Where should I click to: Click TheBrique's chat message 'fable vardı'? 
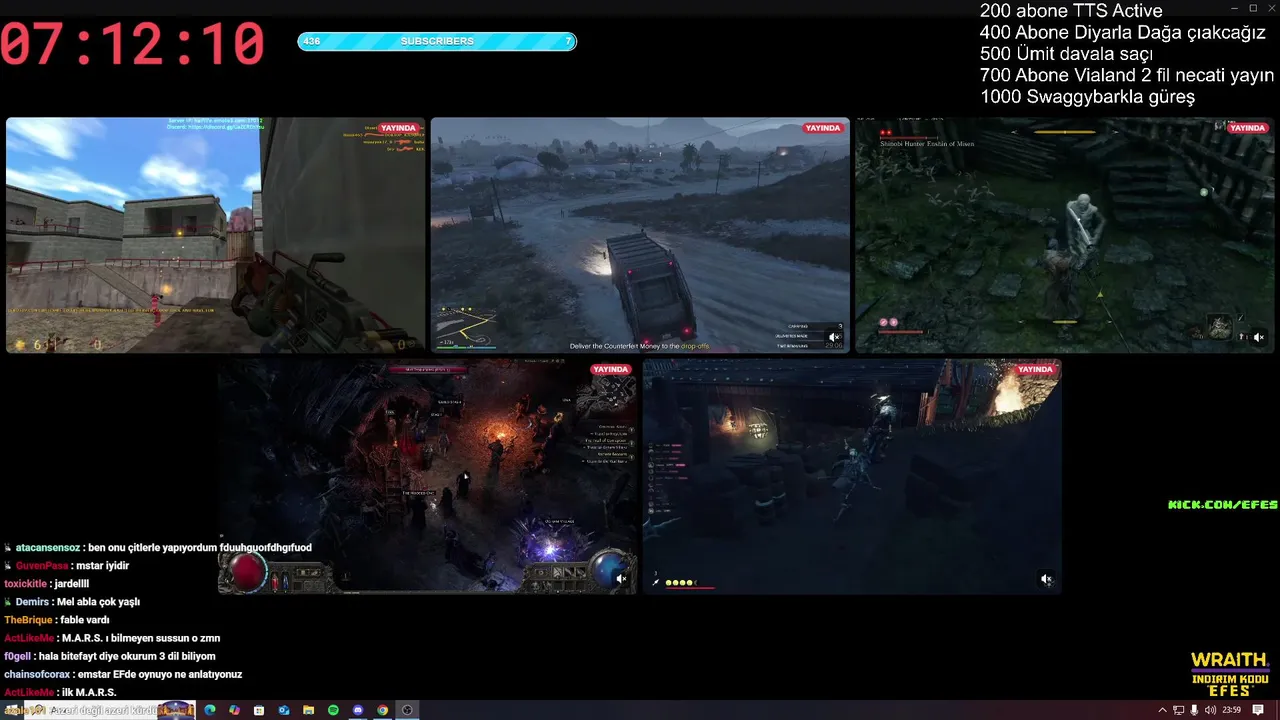57,620
